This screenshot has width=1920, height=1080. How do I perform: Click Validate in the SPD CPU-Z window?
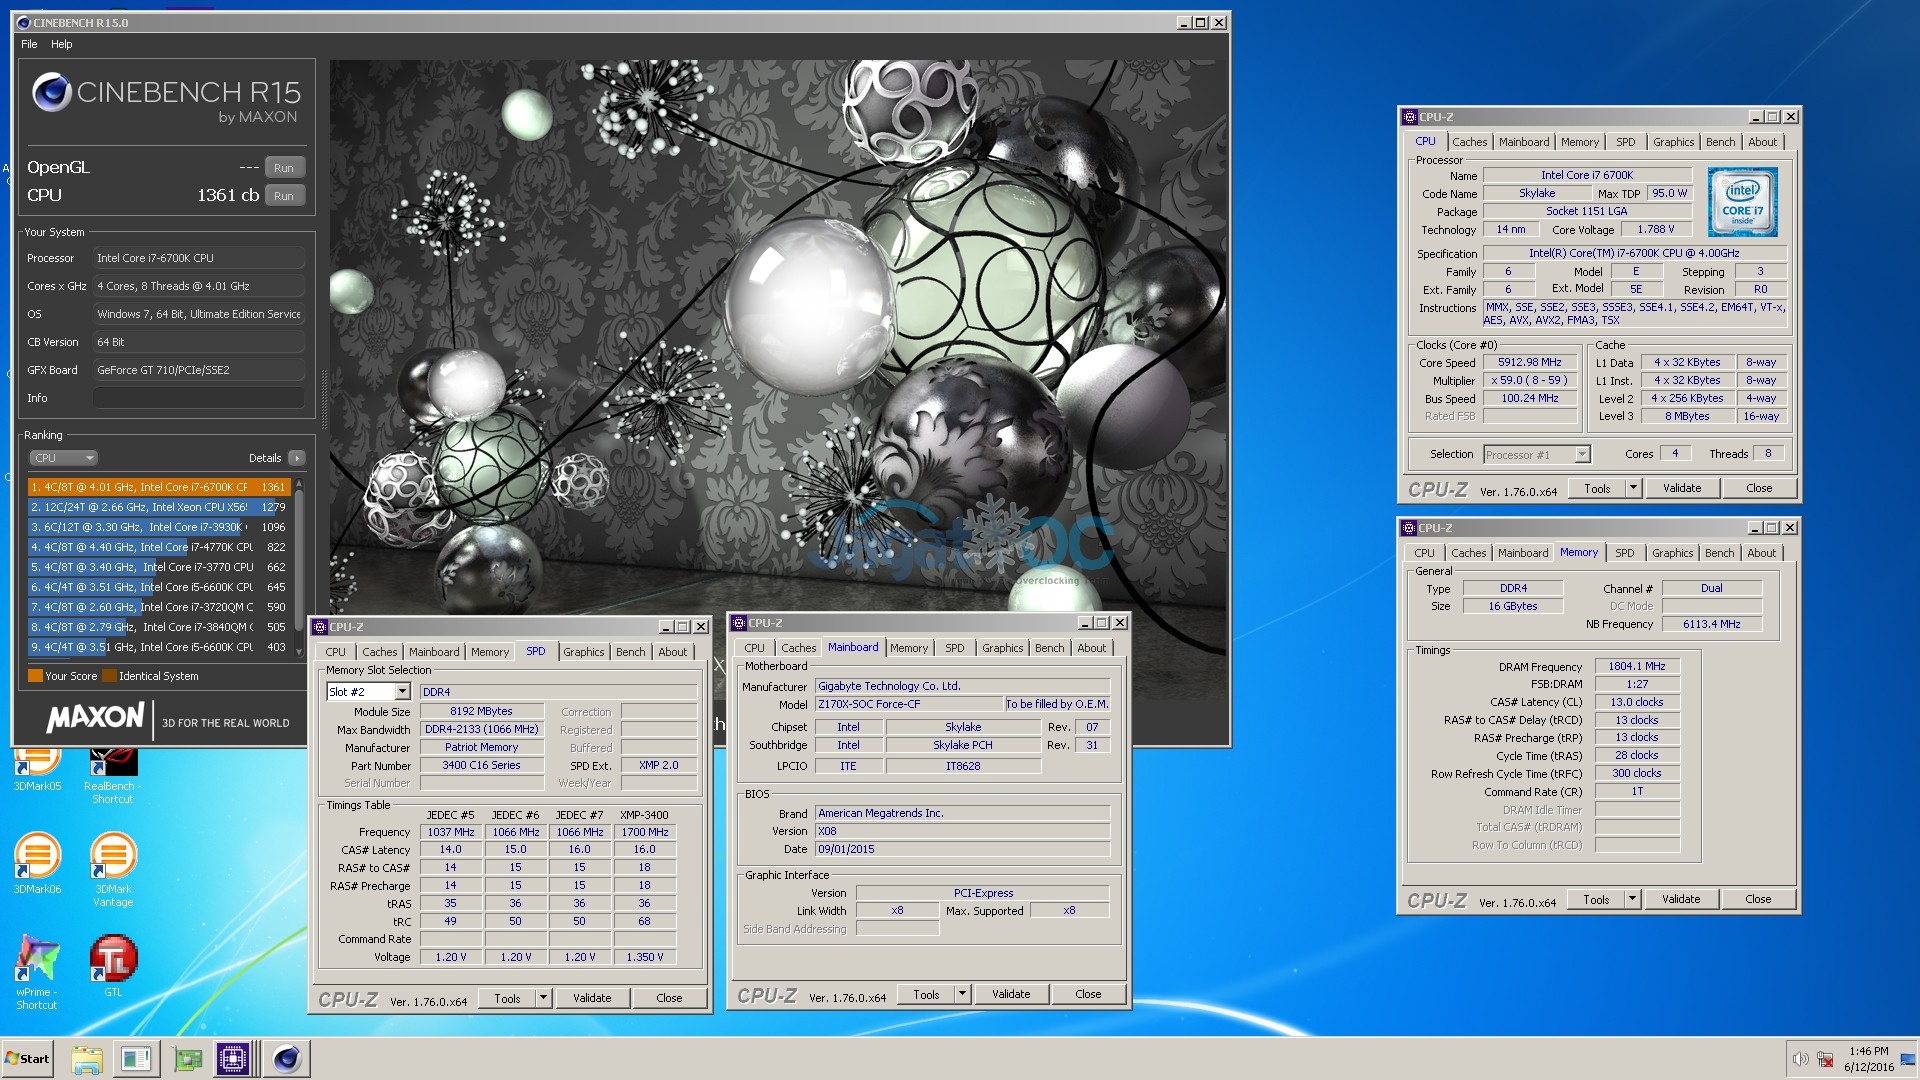(x=592, y=998)
